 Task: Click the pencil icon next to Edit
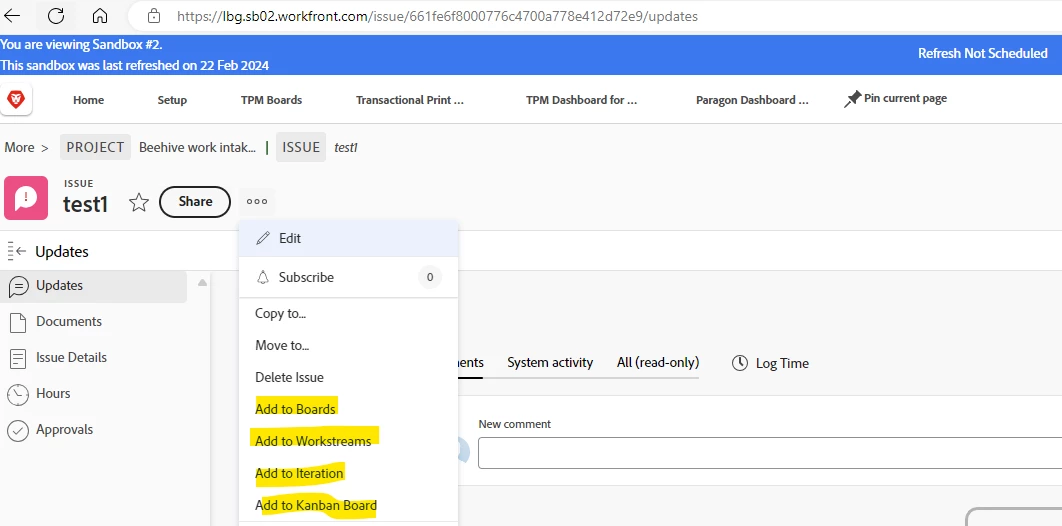pyautogui.click(x=263, y=238)
